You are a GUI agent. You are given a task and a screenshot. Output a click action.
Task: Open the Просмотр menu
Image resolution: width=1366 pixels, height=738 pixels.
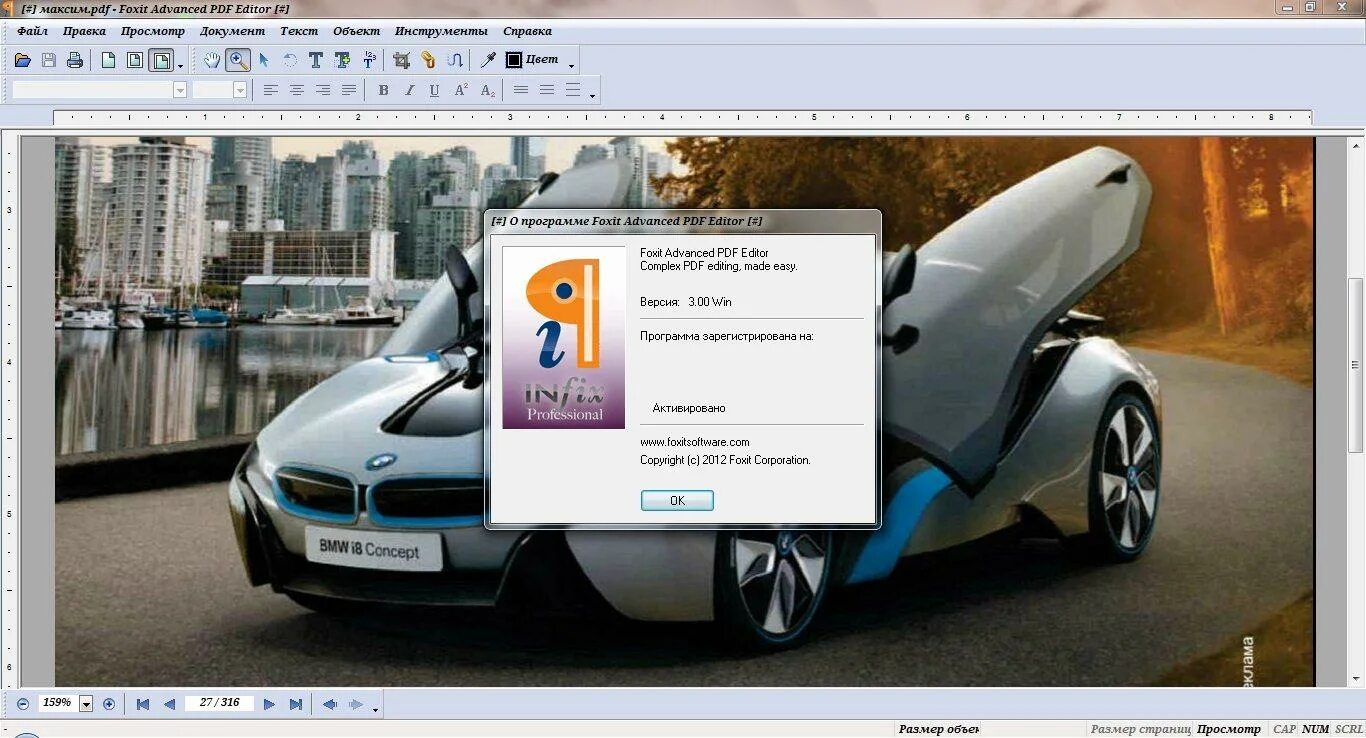point(153,31)
